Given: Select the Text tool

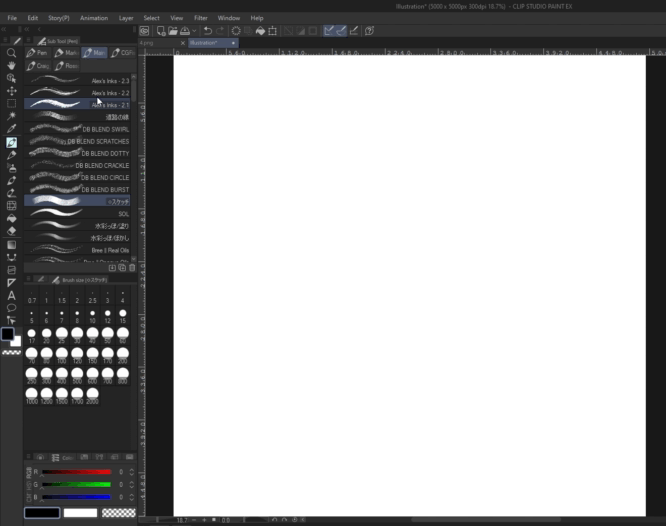Looking at the screenshot, I should pyautogui.click(x=11, y=296).
